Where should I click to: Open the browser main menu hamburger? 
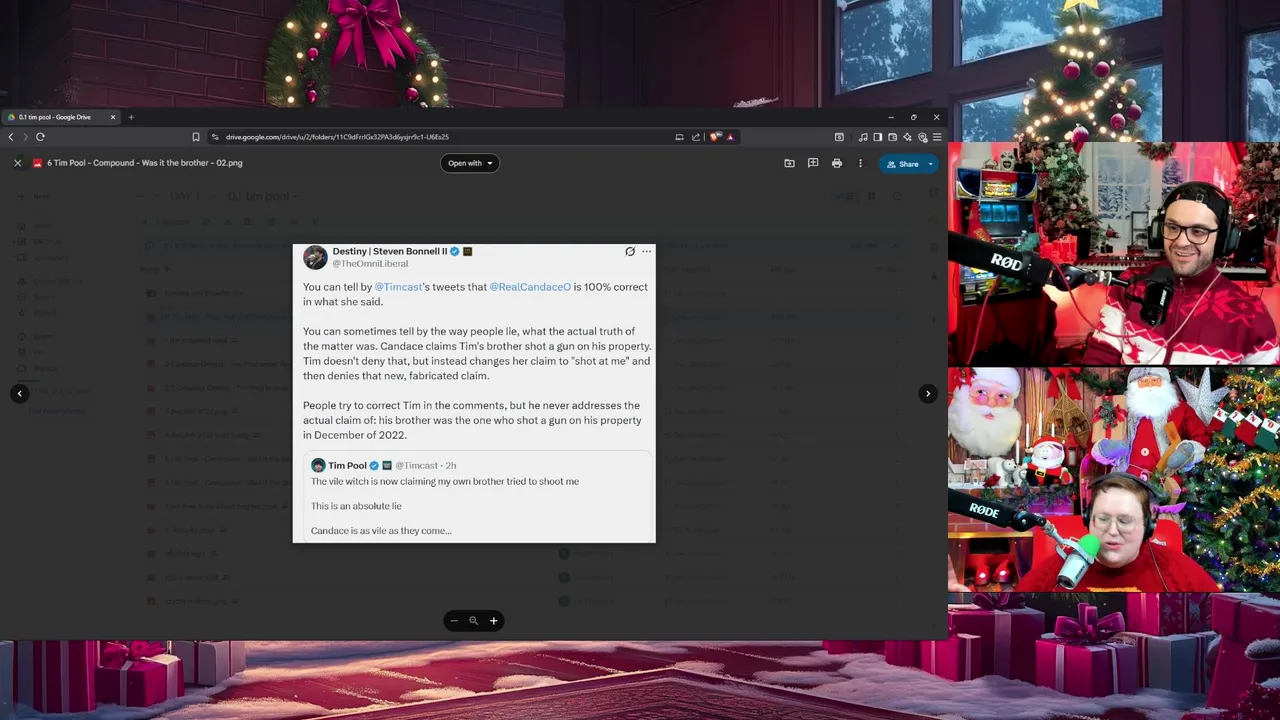tap(936, 137)
